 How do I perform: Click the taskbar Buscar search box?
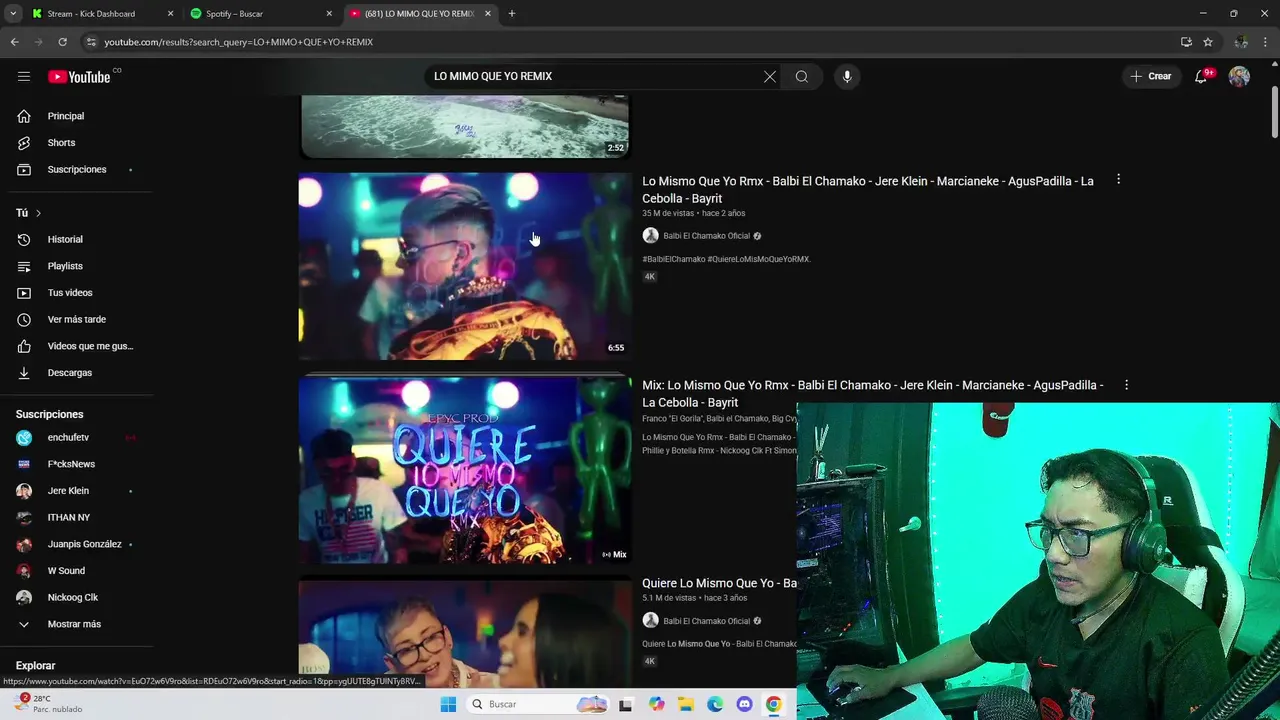click(x=537, y=704)
